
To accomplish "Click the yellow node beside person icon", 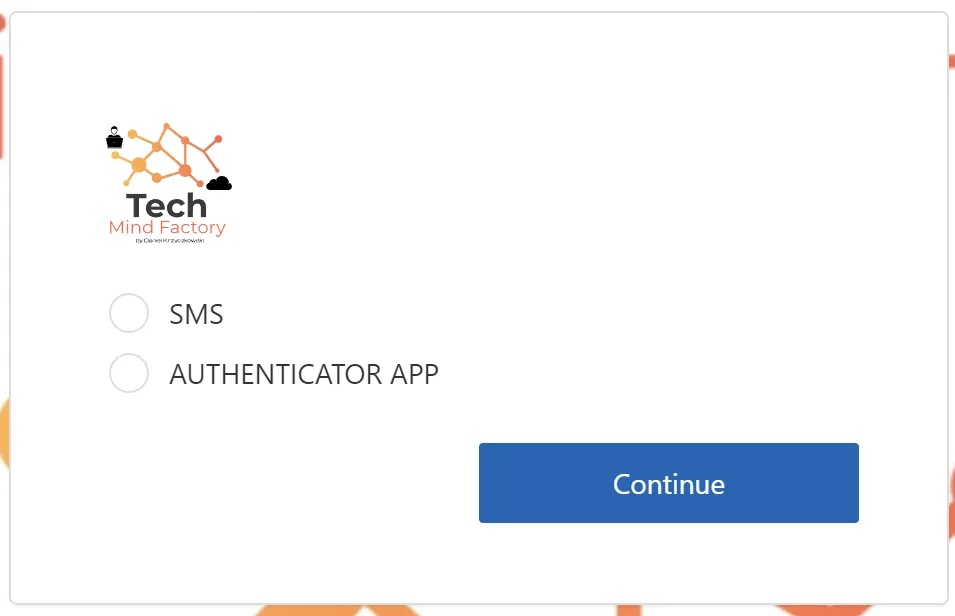I will pos(132,134).
